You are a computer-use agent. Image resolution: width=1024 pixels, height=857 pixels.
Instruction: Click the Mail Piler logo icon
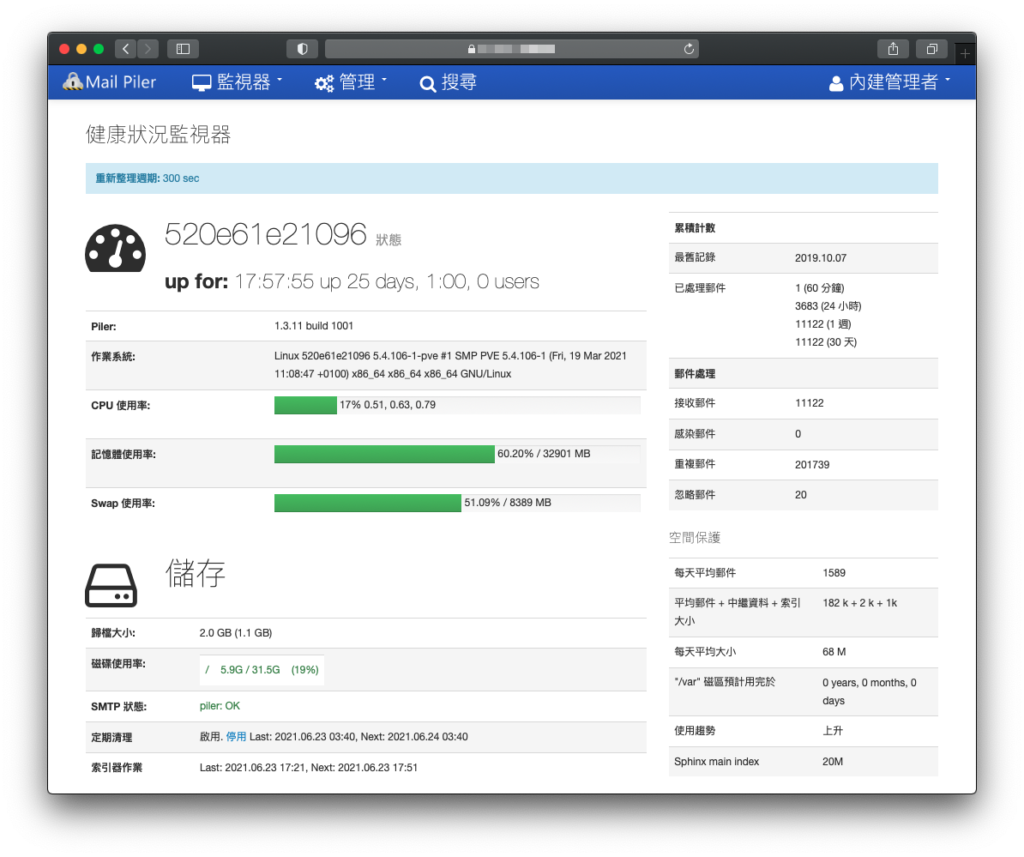click(x=72, y=82)
